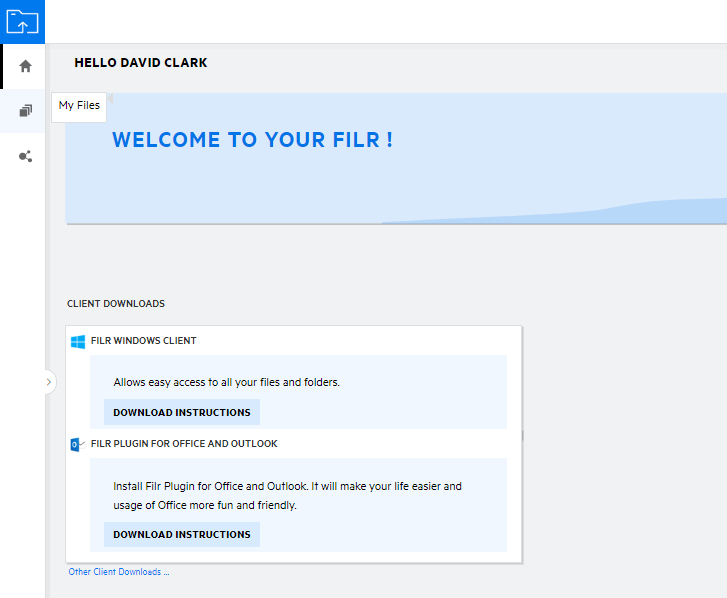The width and height of the screenshot is (727, 598).
Task: Open Download Instructions for Office and Outlook plugin
Action: click(182, 534)
